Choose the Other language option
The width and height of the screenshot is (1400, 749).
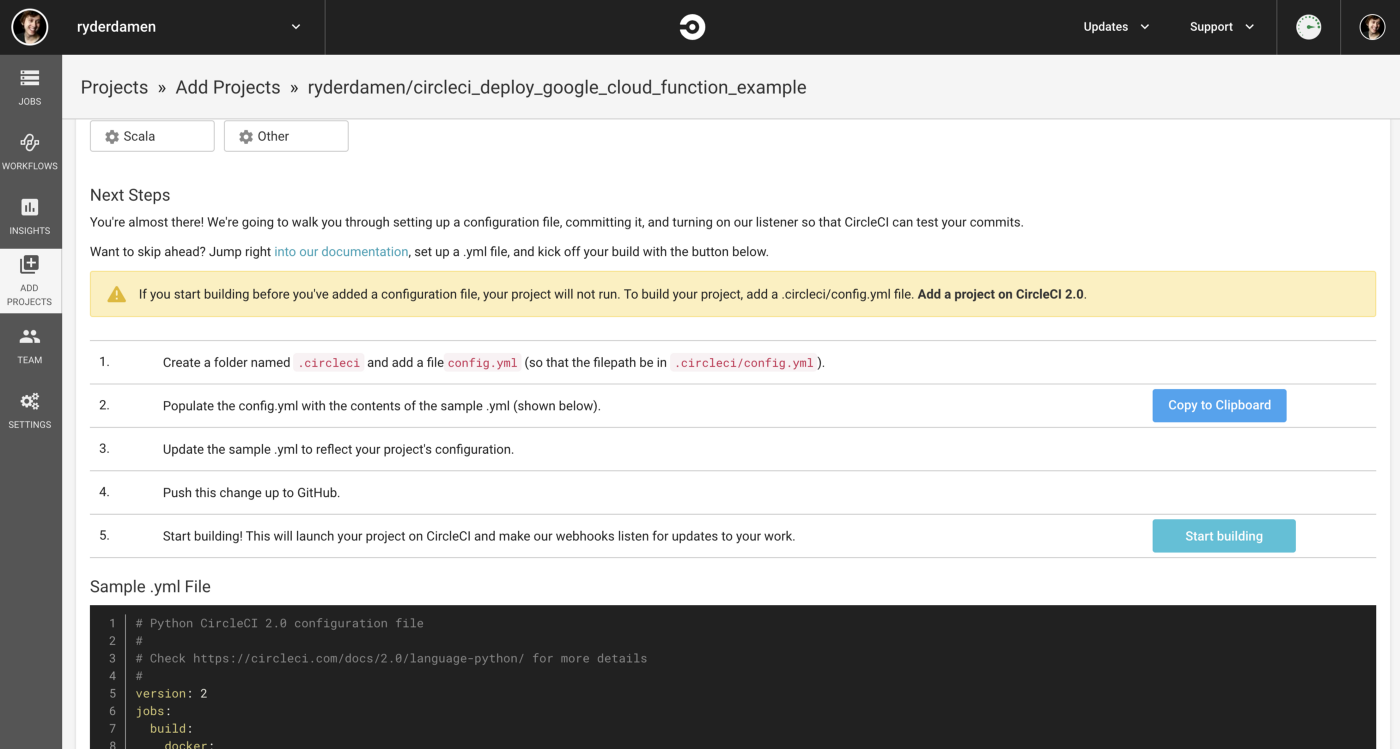[286, 136]
